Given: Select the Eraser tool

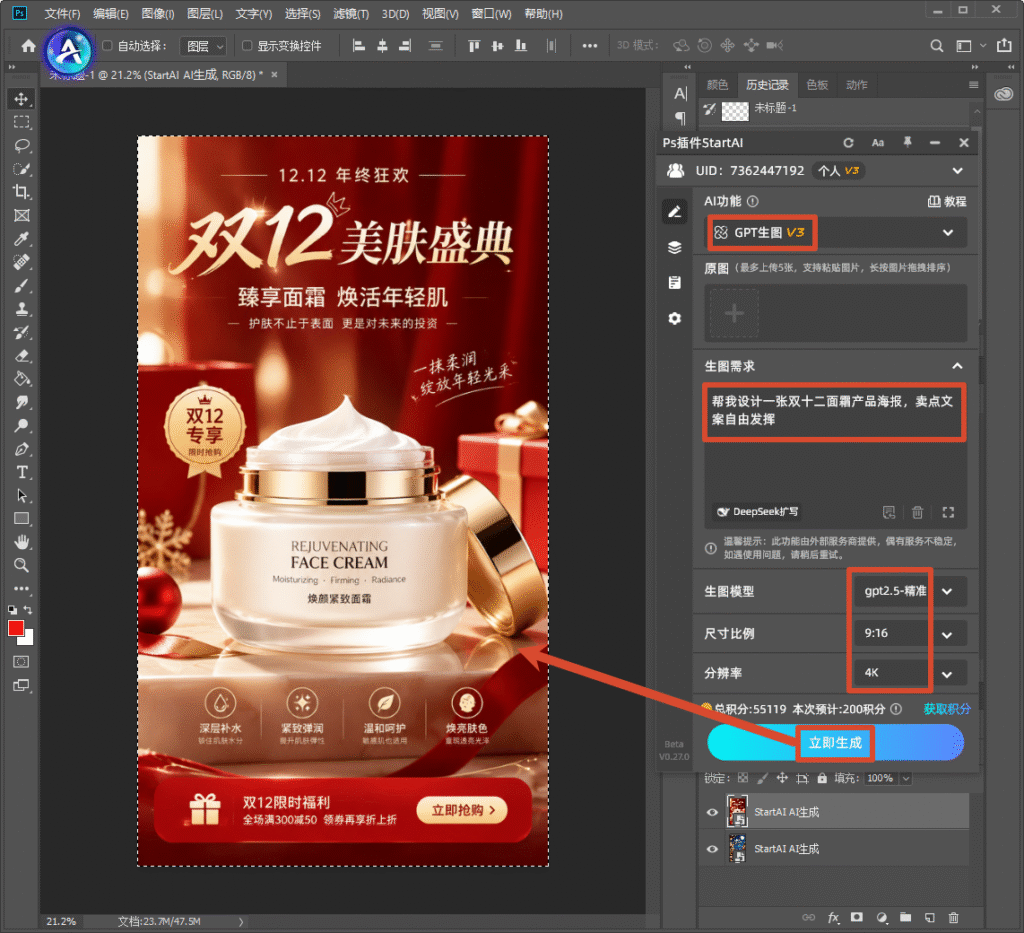Looking at the screenshot, I should coord(22,356).
